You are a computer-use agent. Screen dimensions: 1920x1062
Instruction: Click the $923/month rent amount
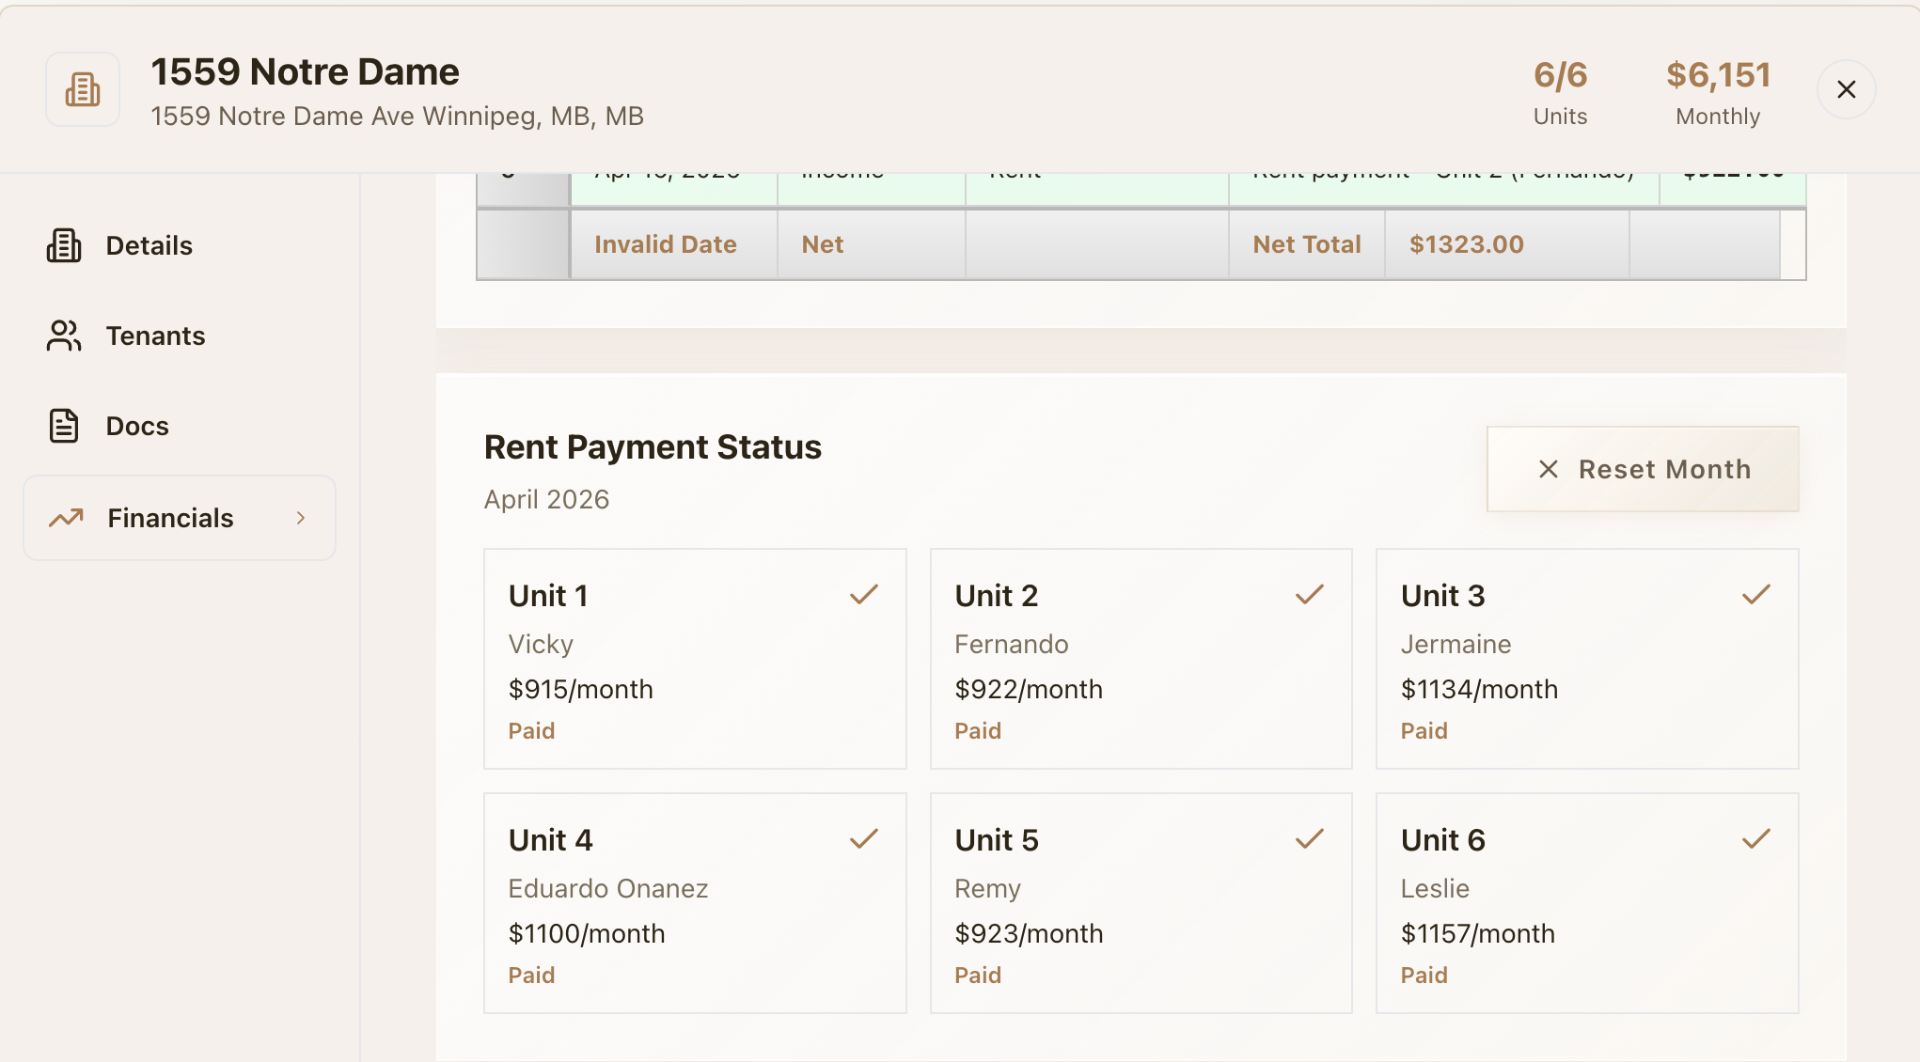1028,933
